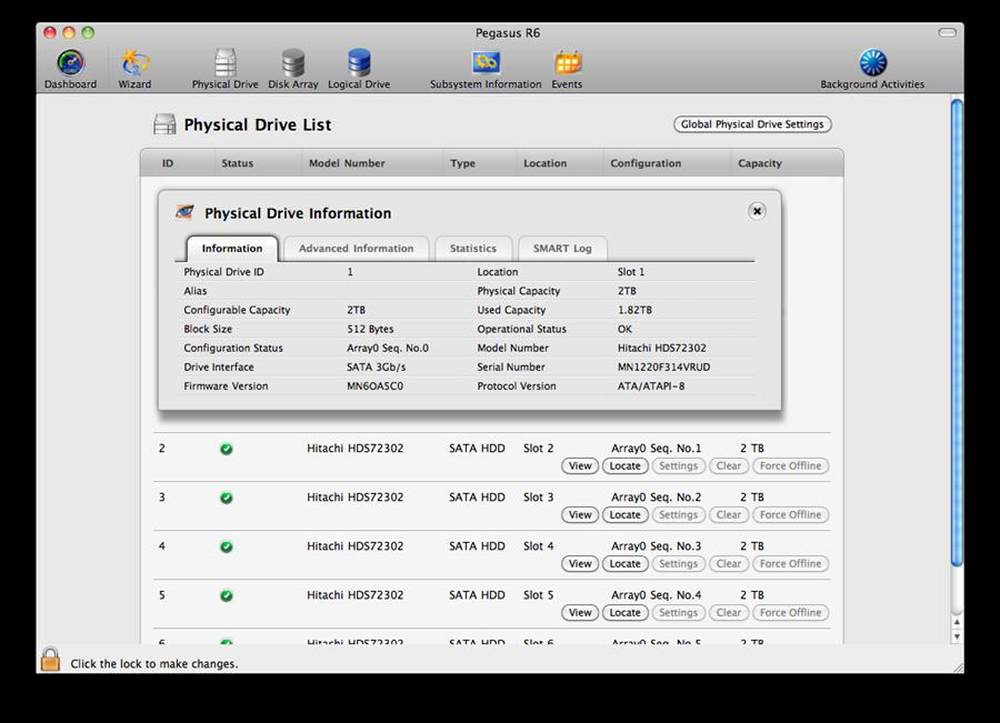The image size is (1000, 723).
Task: View details for drive in Slot 2
Action: click(580, 466)
